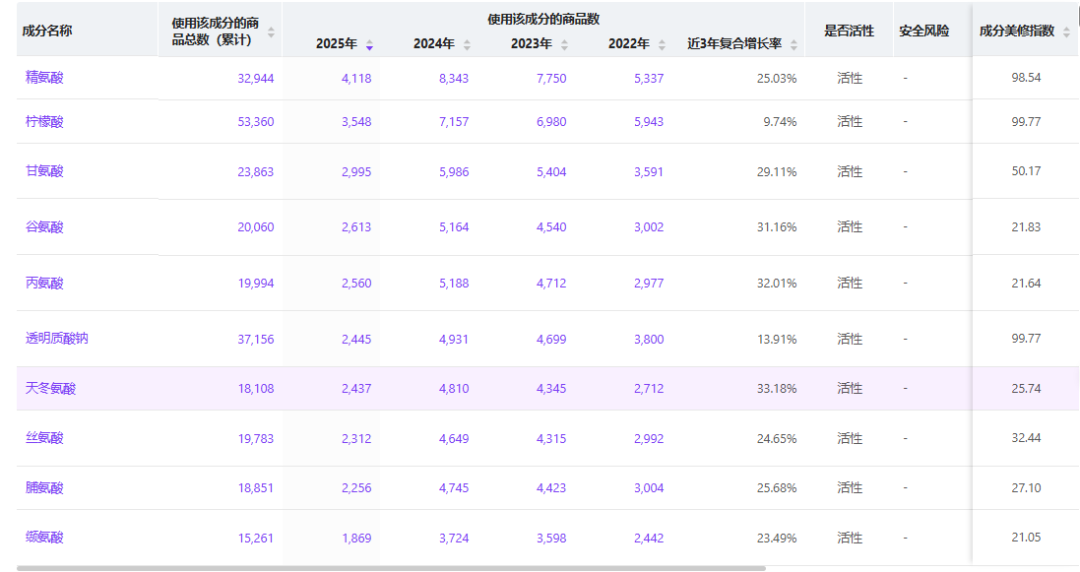Sort by 近3年复合增长率 arrow icon
1080x572 pixels.
[x=794, y=45]
